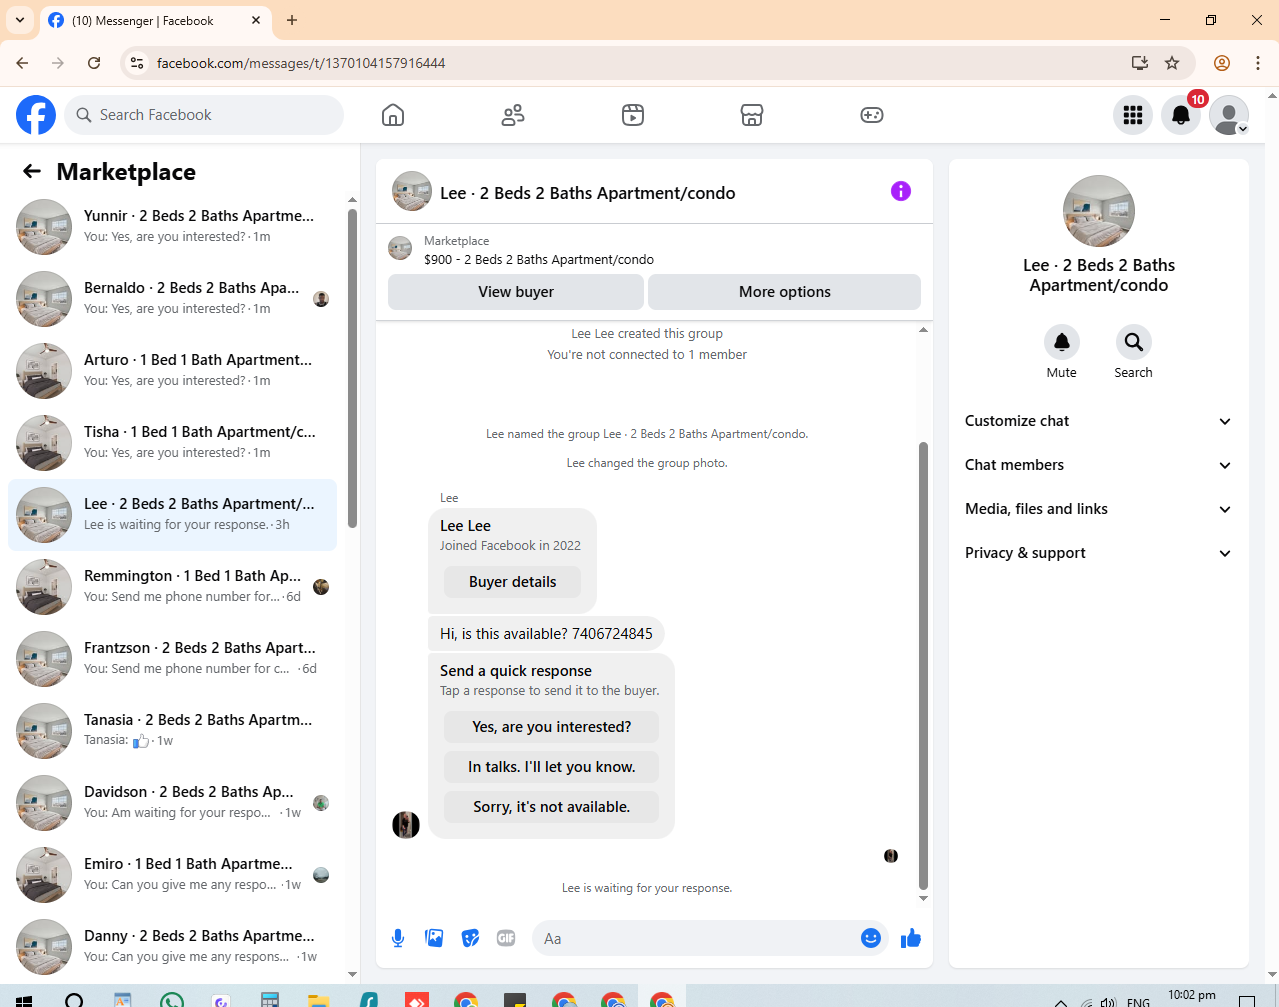Open the Windows Start button

(25, 999)
